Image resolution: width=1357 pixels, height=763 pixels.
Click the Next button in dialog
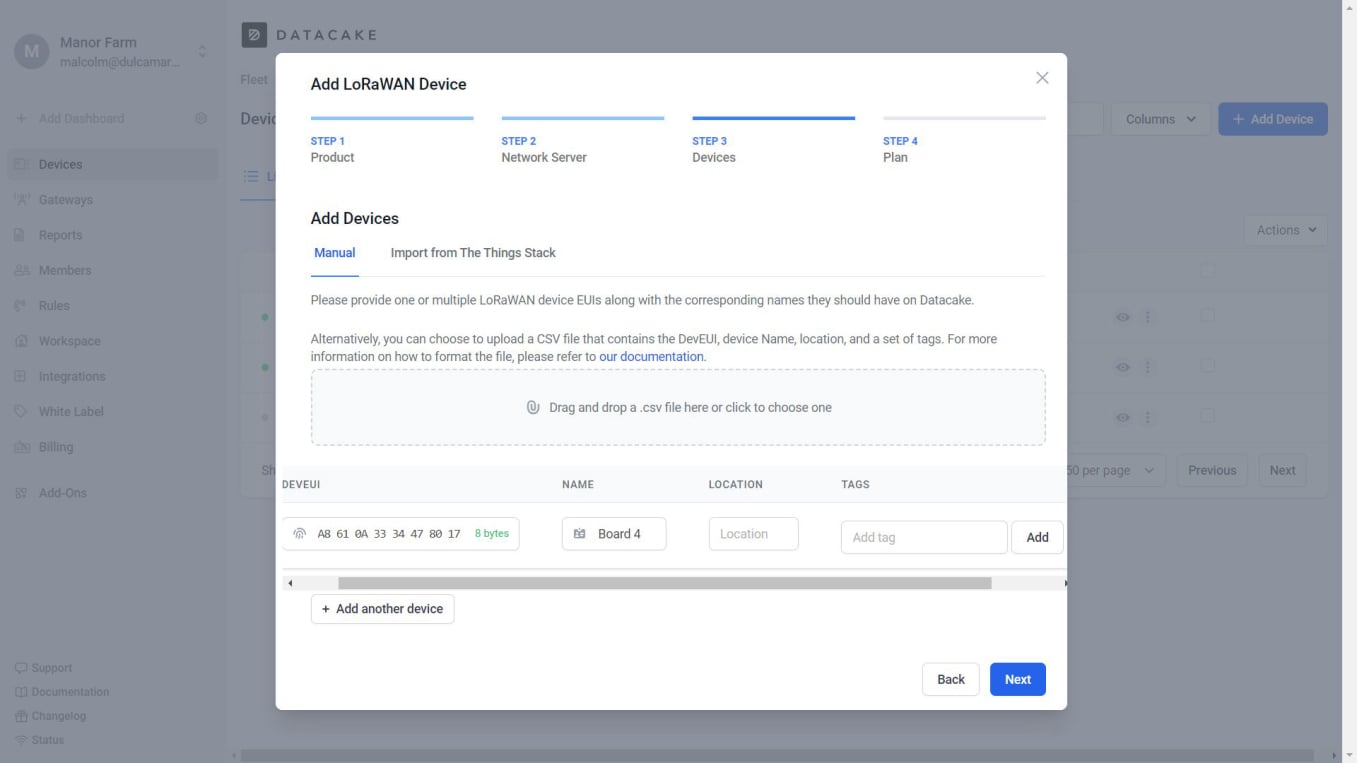(1017, 680)
